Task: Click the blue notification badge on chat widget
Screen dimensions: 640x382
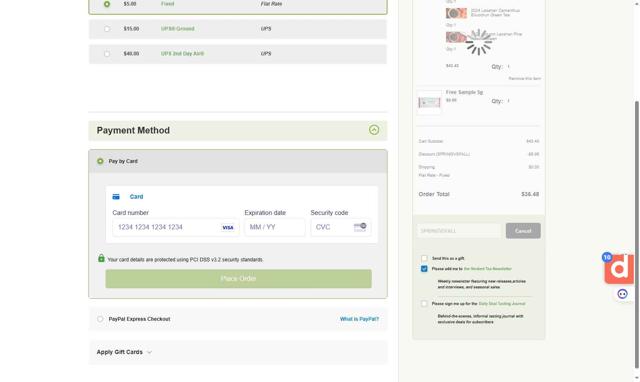Action: coord(607,257)
